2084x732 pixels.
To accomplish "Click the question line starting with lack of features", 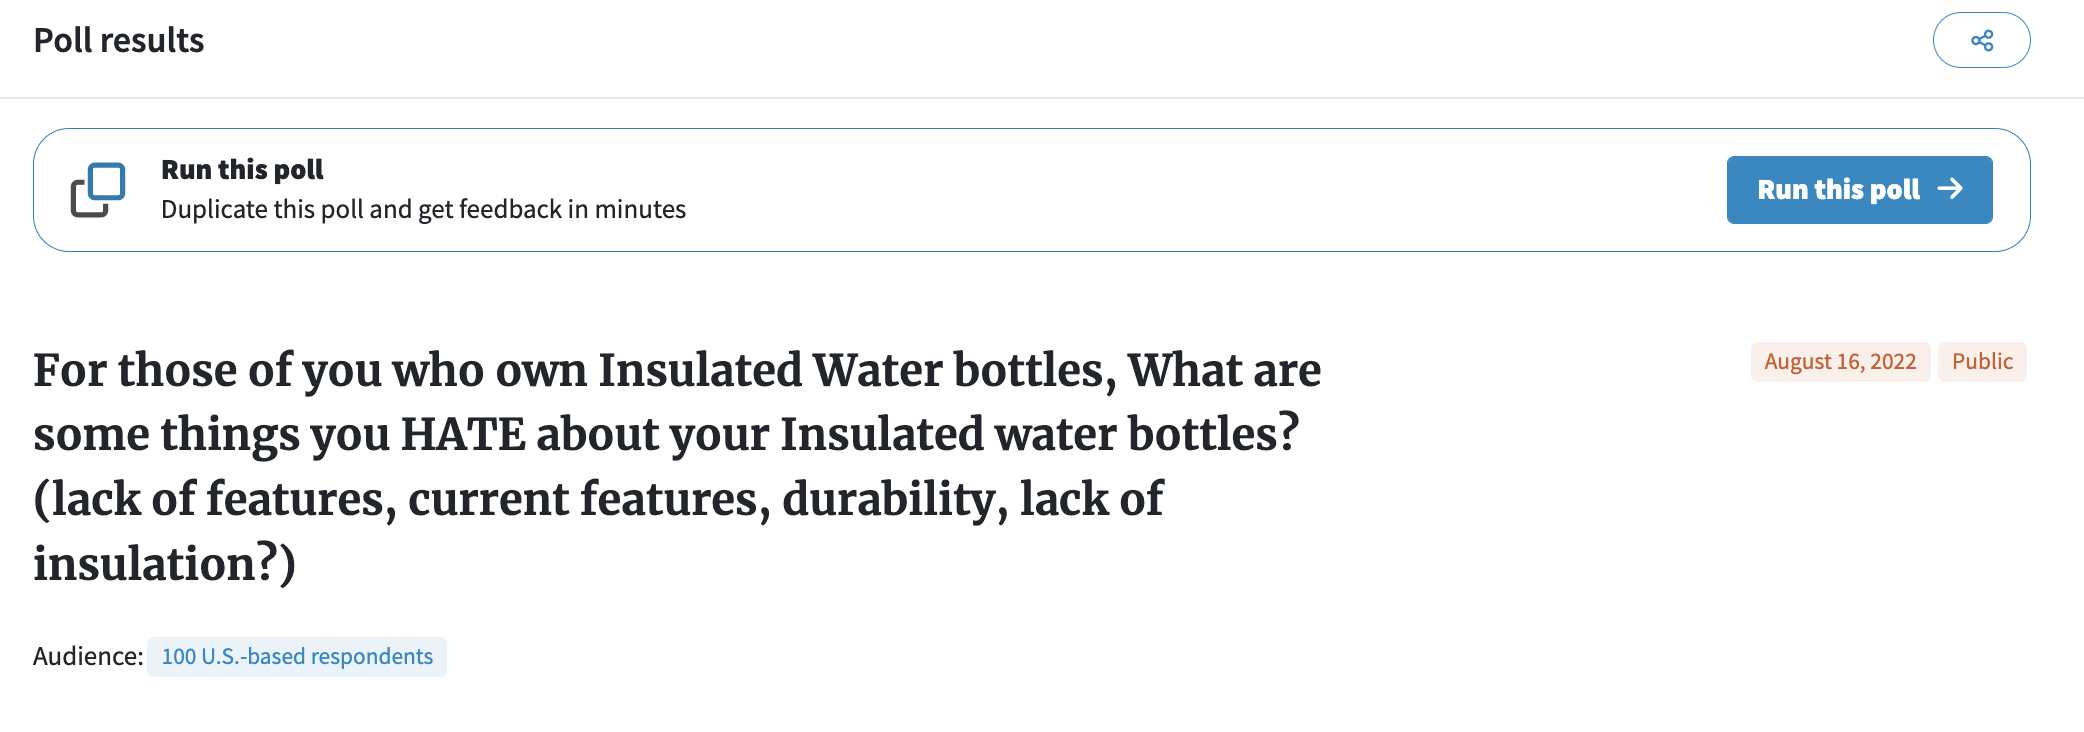I will (598, 498).
